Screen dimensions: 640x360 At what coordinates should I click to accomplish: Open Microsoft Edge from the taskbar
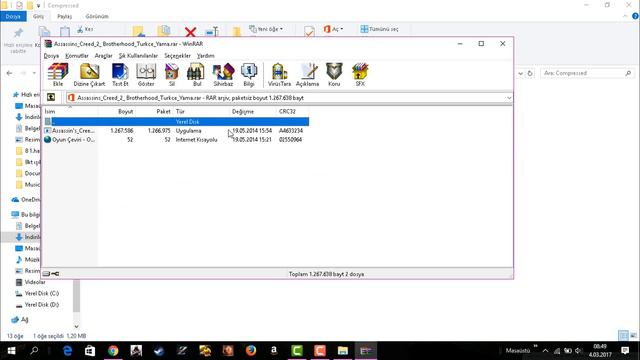pos(68,351)
